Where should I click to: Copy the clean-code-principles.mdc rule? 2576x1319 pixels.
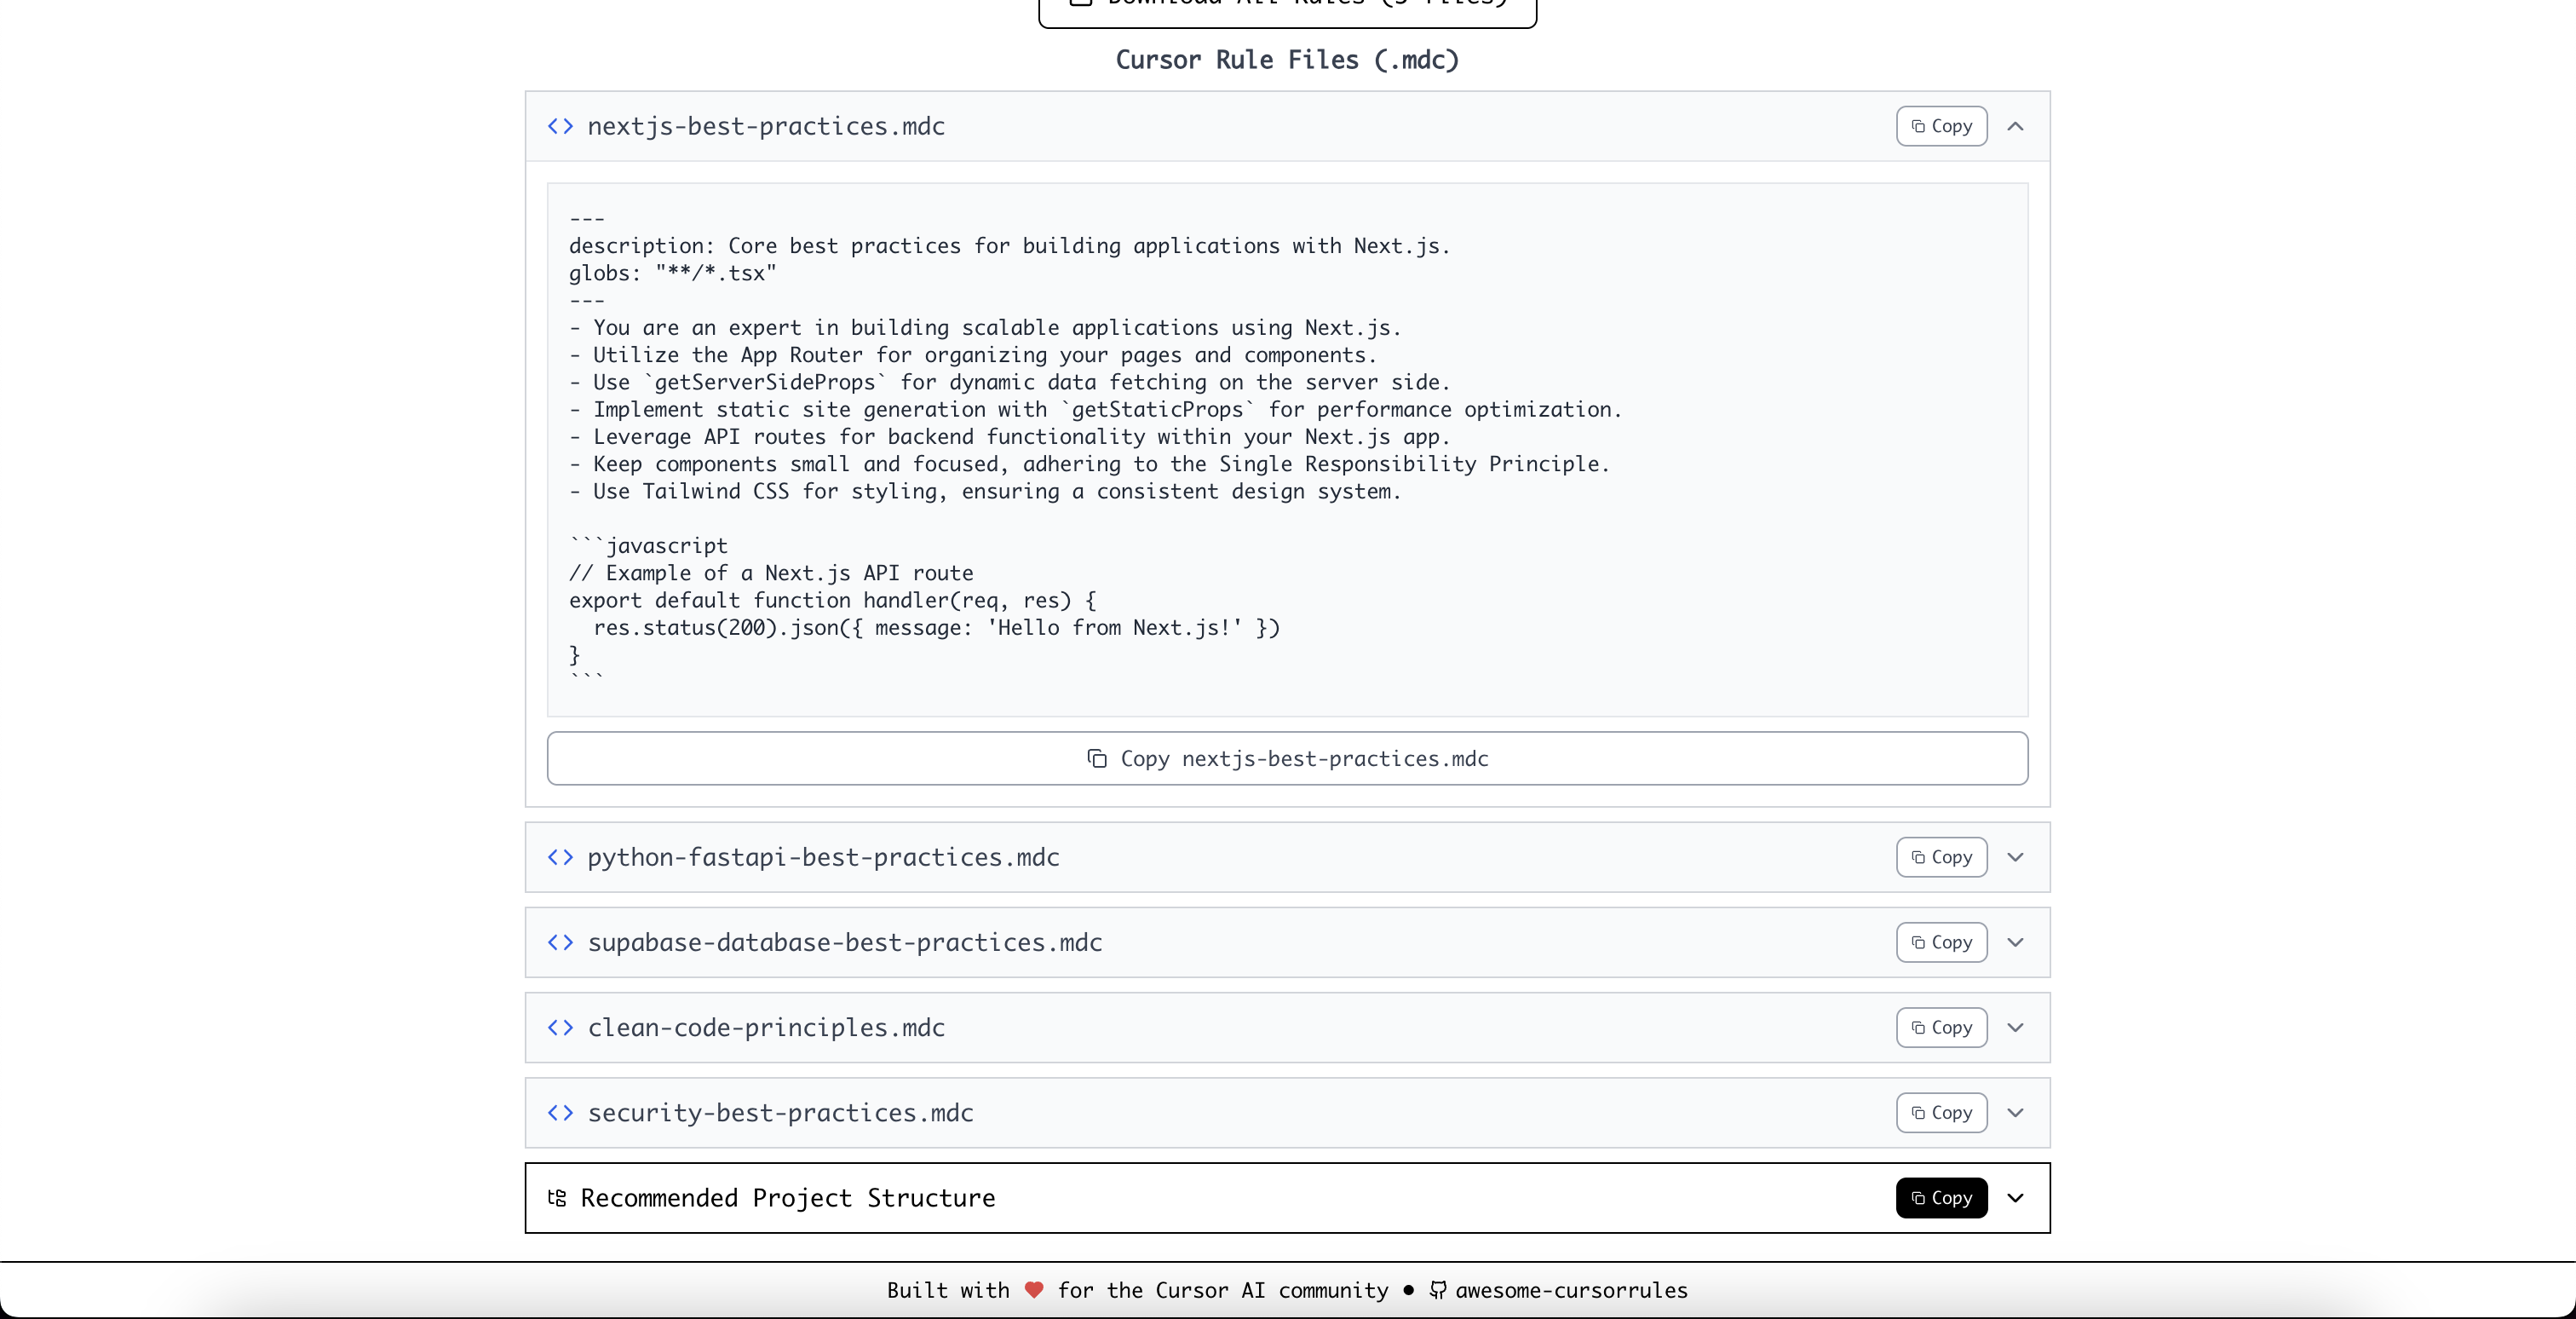click(x=1941, y=1027)
